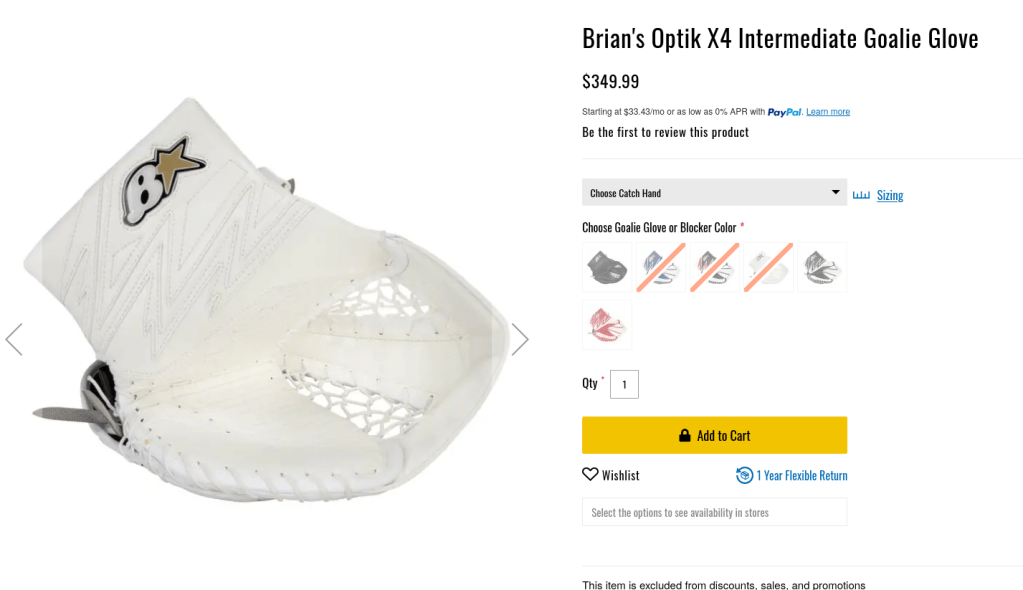This screenshot has width=1023, height=590.
Task: Follow the PayPal Learn more link
Action: click(828, 112)
